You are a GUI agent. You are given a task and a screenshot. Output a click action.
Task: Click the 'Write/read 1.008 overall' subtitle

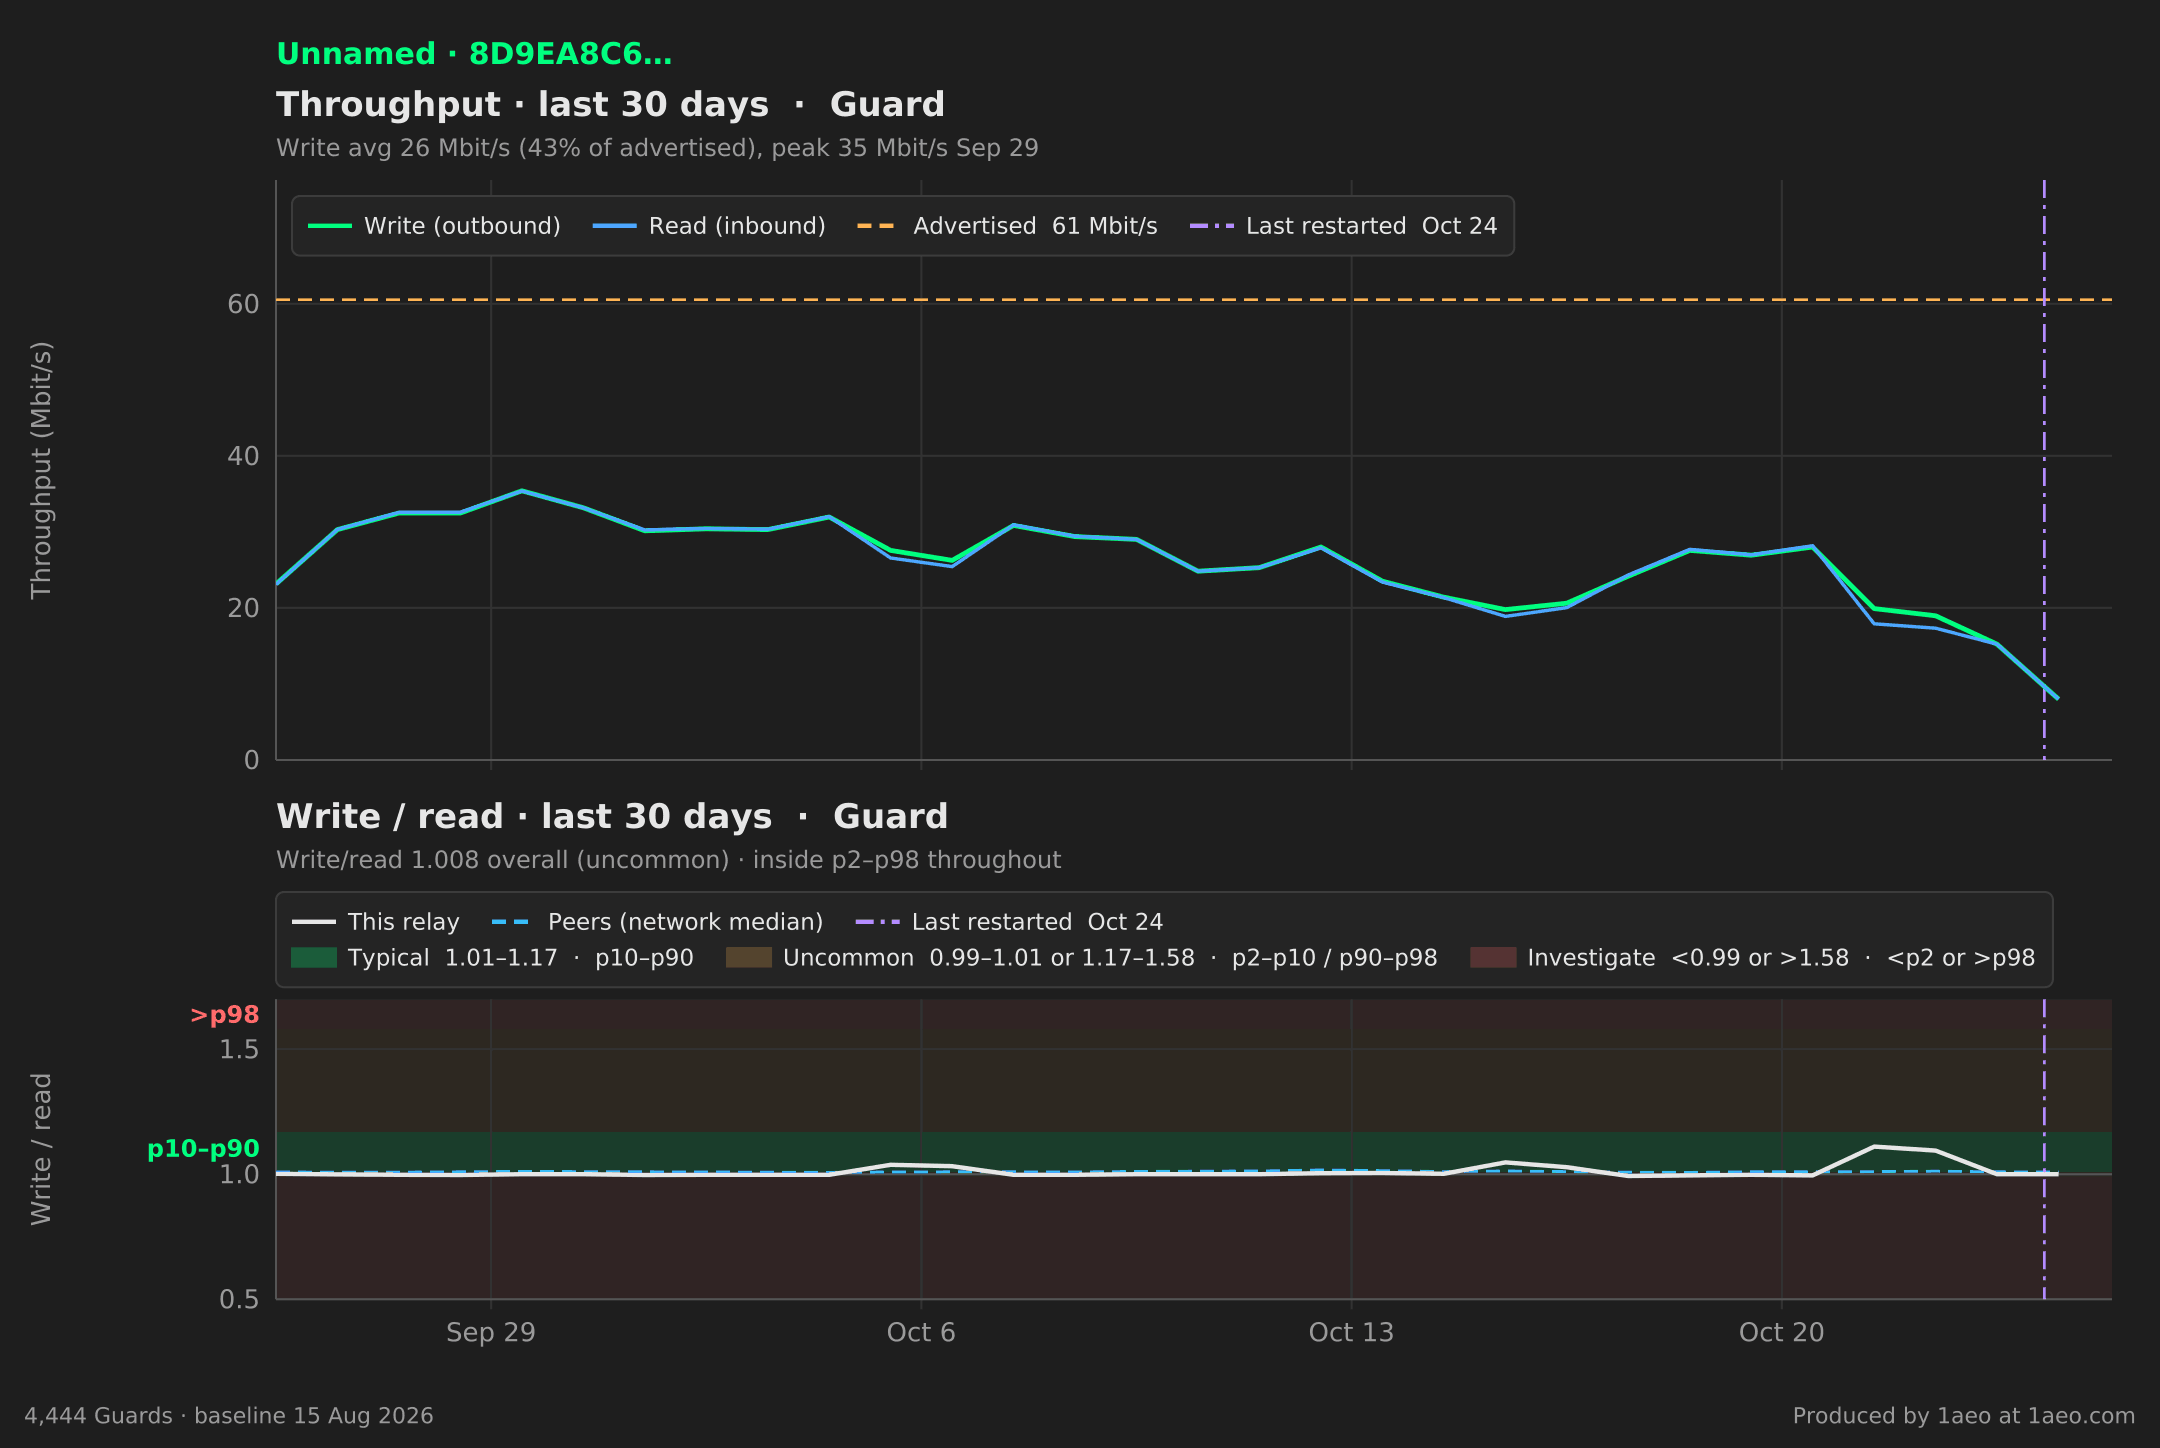coord(668,860)
